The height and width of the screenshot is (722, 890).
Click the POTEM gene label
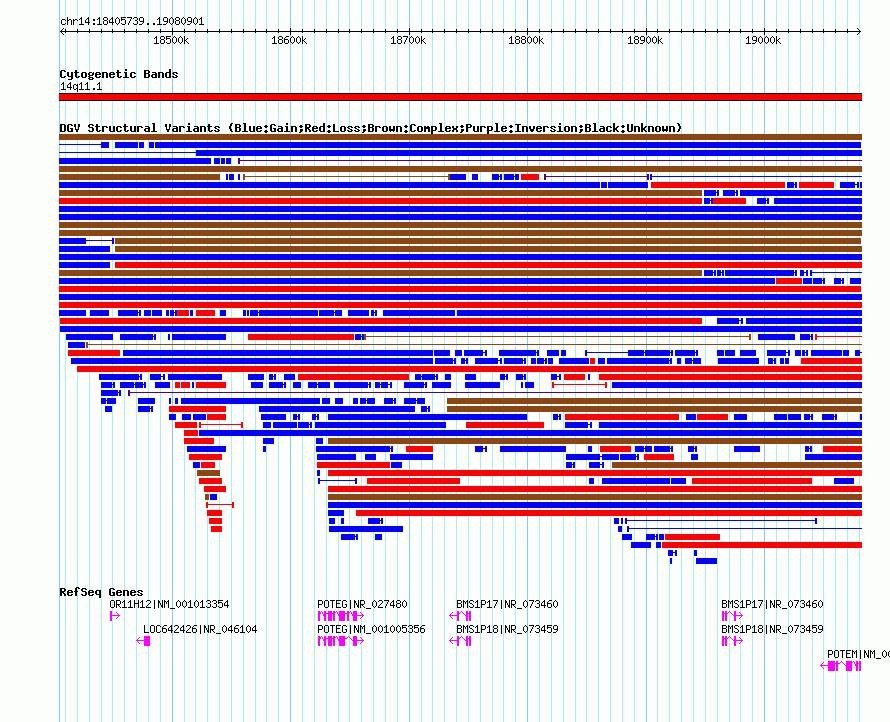858,654
